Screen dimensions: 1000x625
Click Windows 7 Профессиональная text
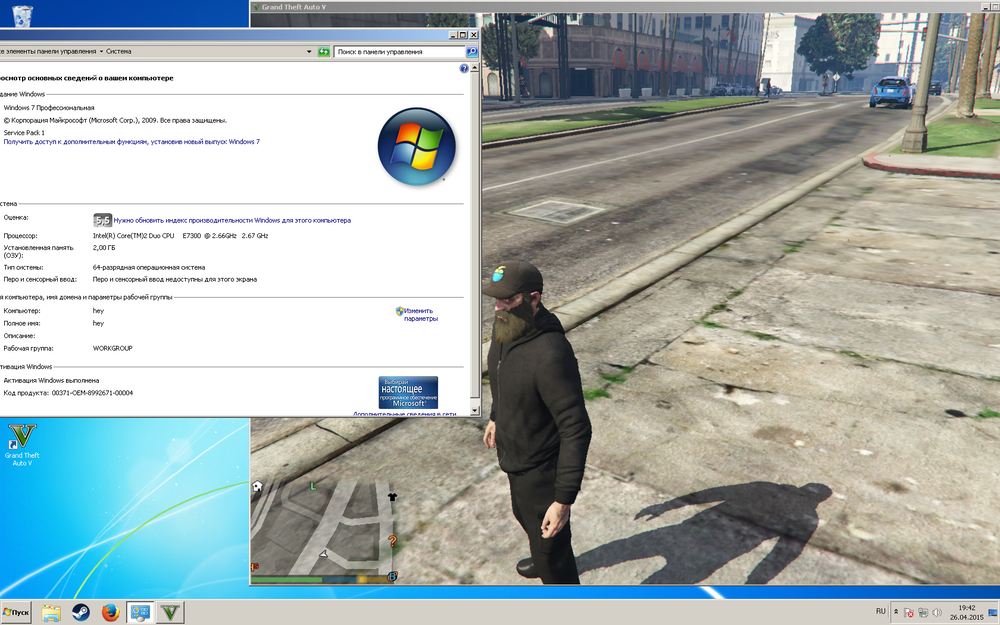click(x=49, y=108)
